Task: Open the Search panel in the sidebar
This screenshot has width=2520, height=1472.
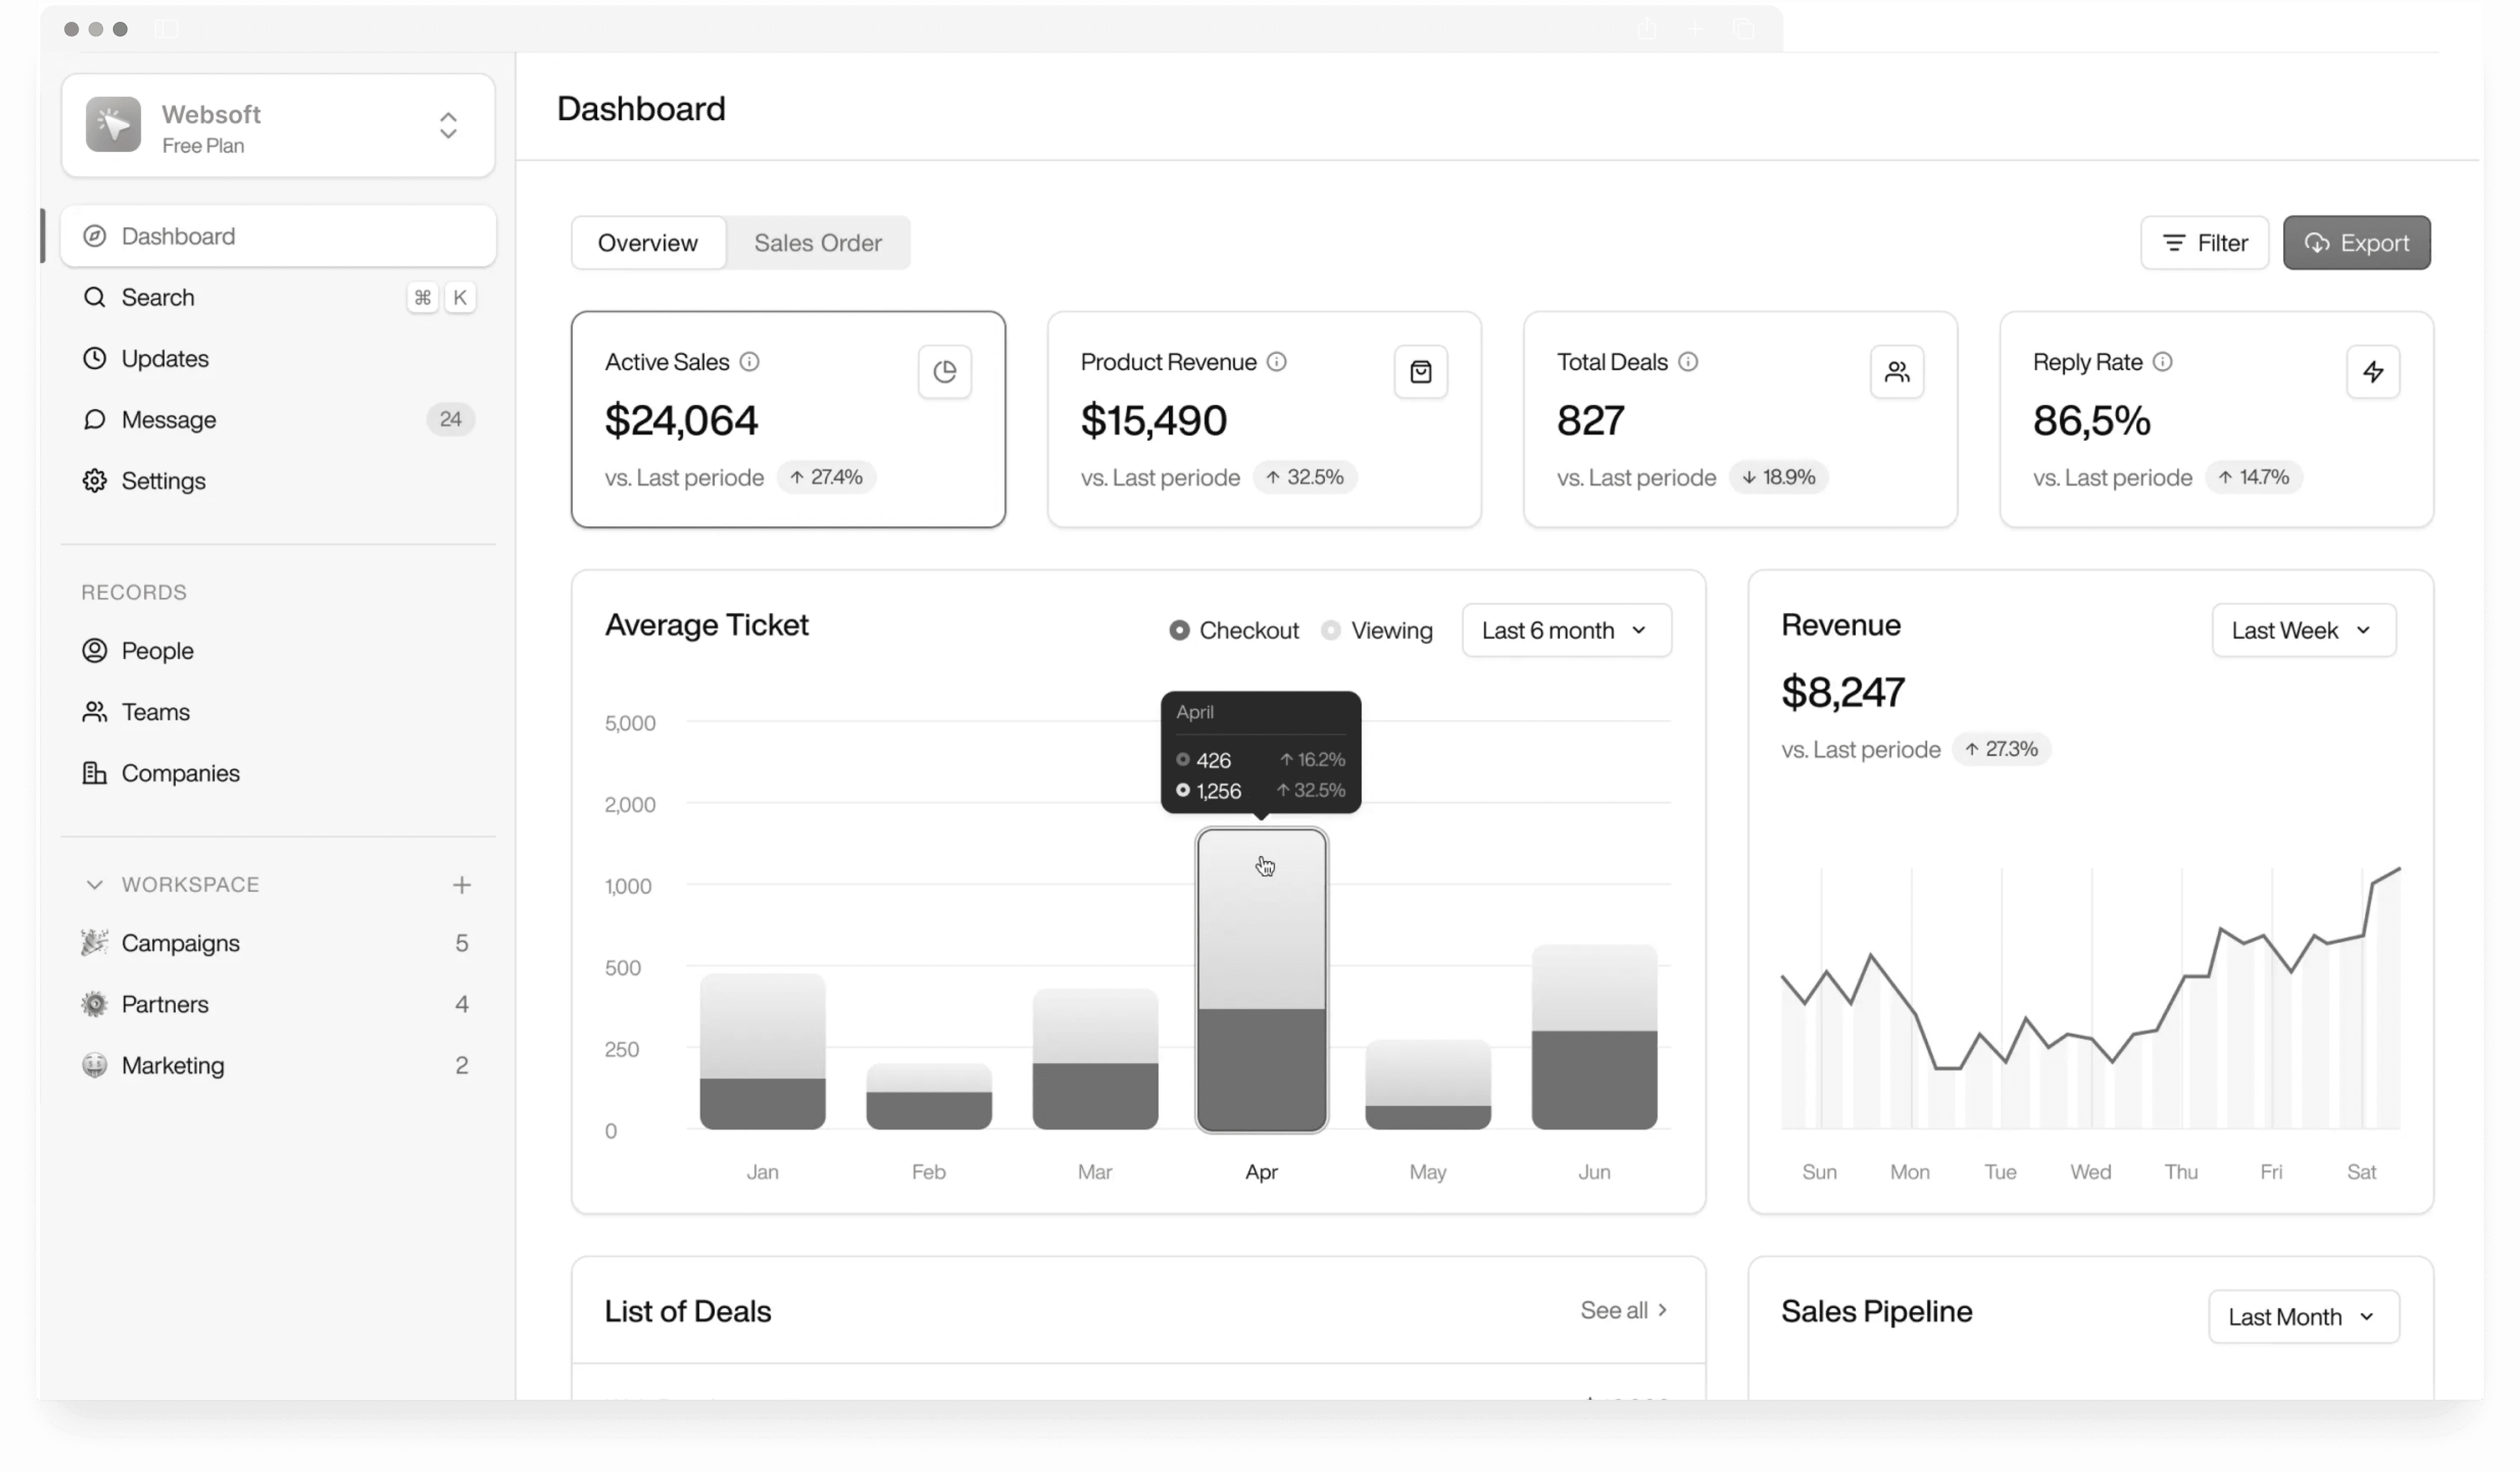Action: [158, 297]
